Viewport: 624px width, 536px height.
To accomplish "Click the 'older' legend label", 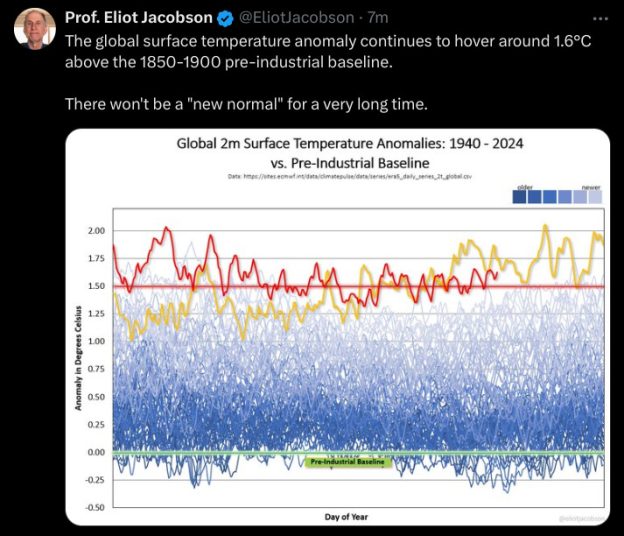I will (x=525, y=187).
